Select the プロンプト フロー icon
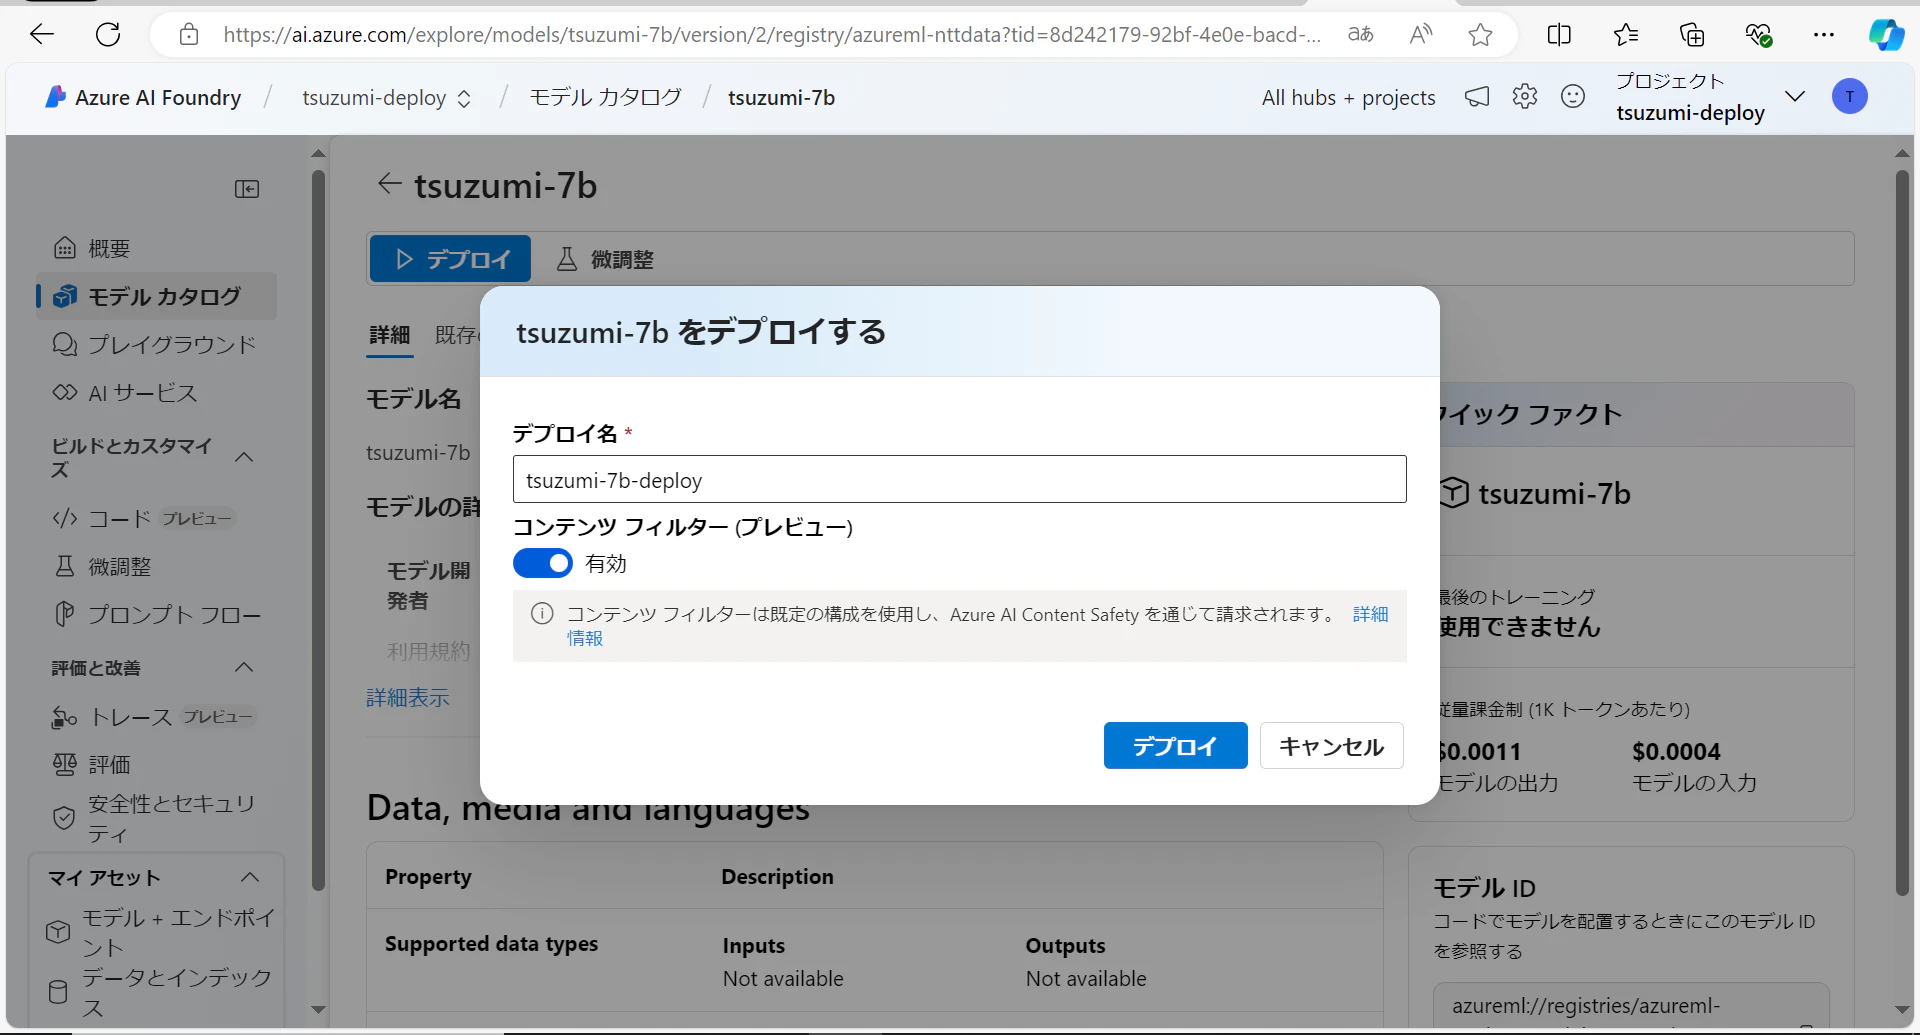This screenshot has width=1920, height=1035. [x=64, y=614]
